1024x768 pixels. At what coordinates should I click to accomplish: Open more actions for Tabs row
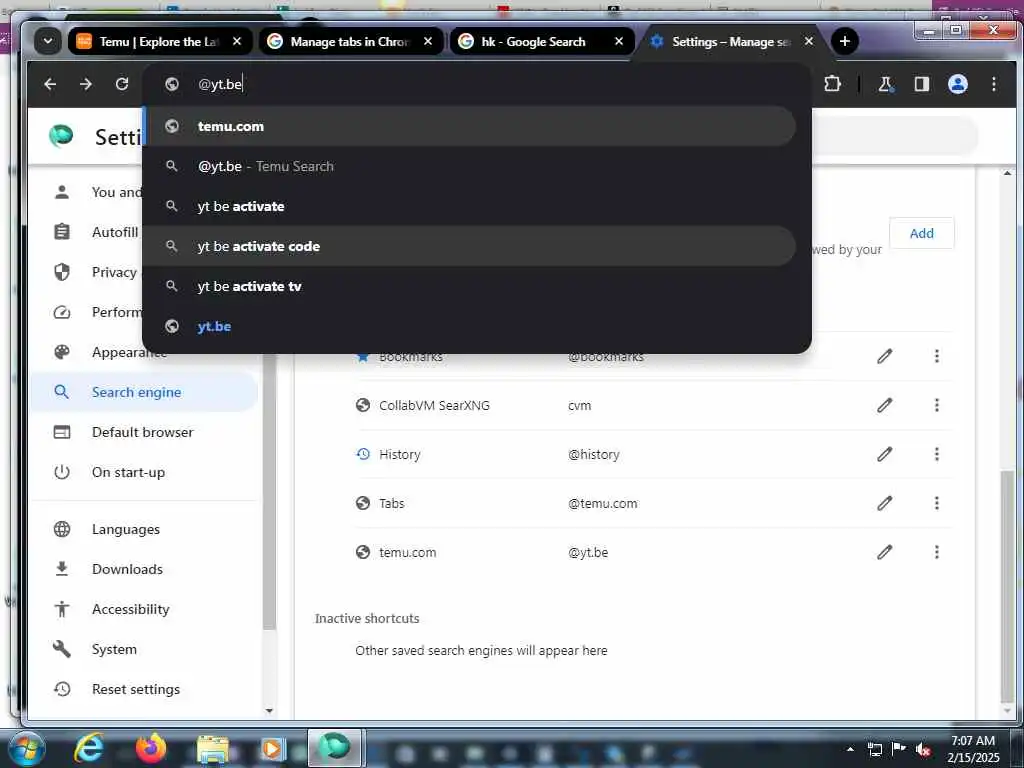pyautogui.click(x=936, y=503)
